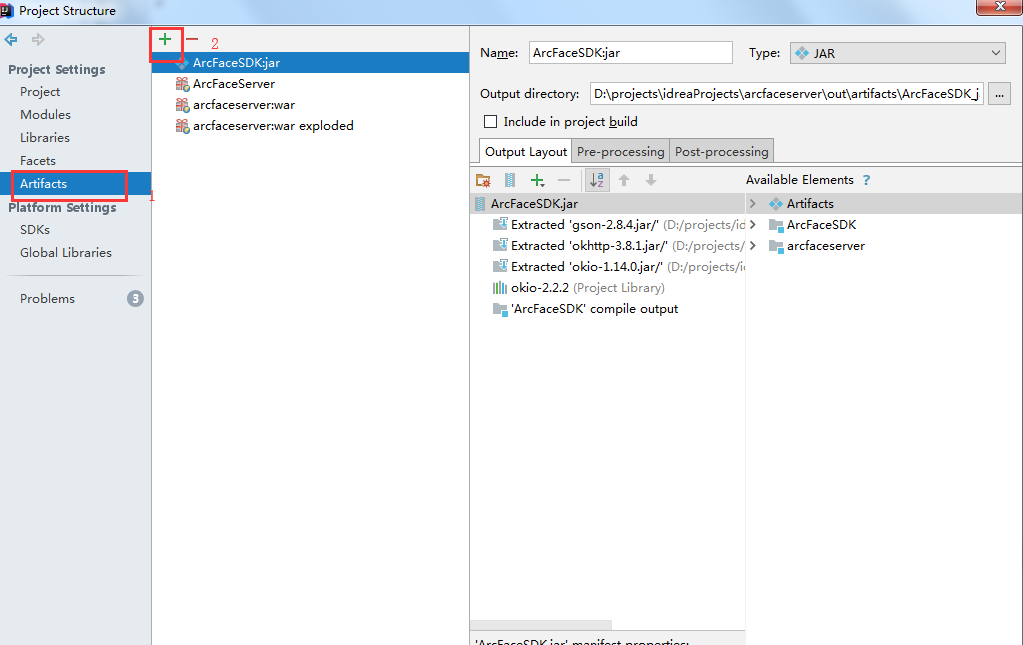This screenshot has width=1023, height=645.
Task: Remove element from output layout
Action: (x=564, y=181)
